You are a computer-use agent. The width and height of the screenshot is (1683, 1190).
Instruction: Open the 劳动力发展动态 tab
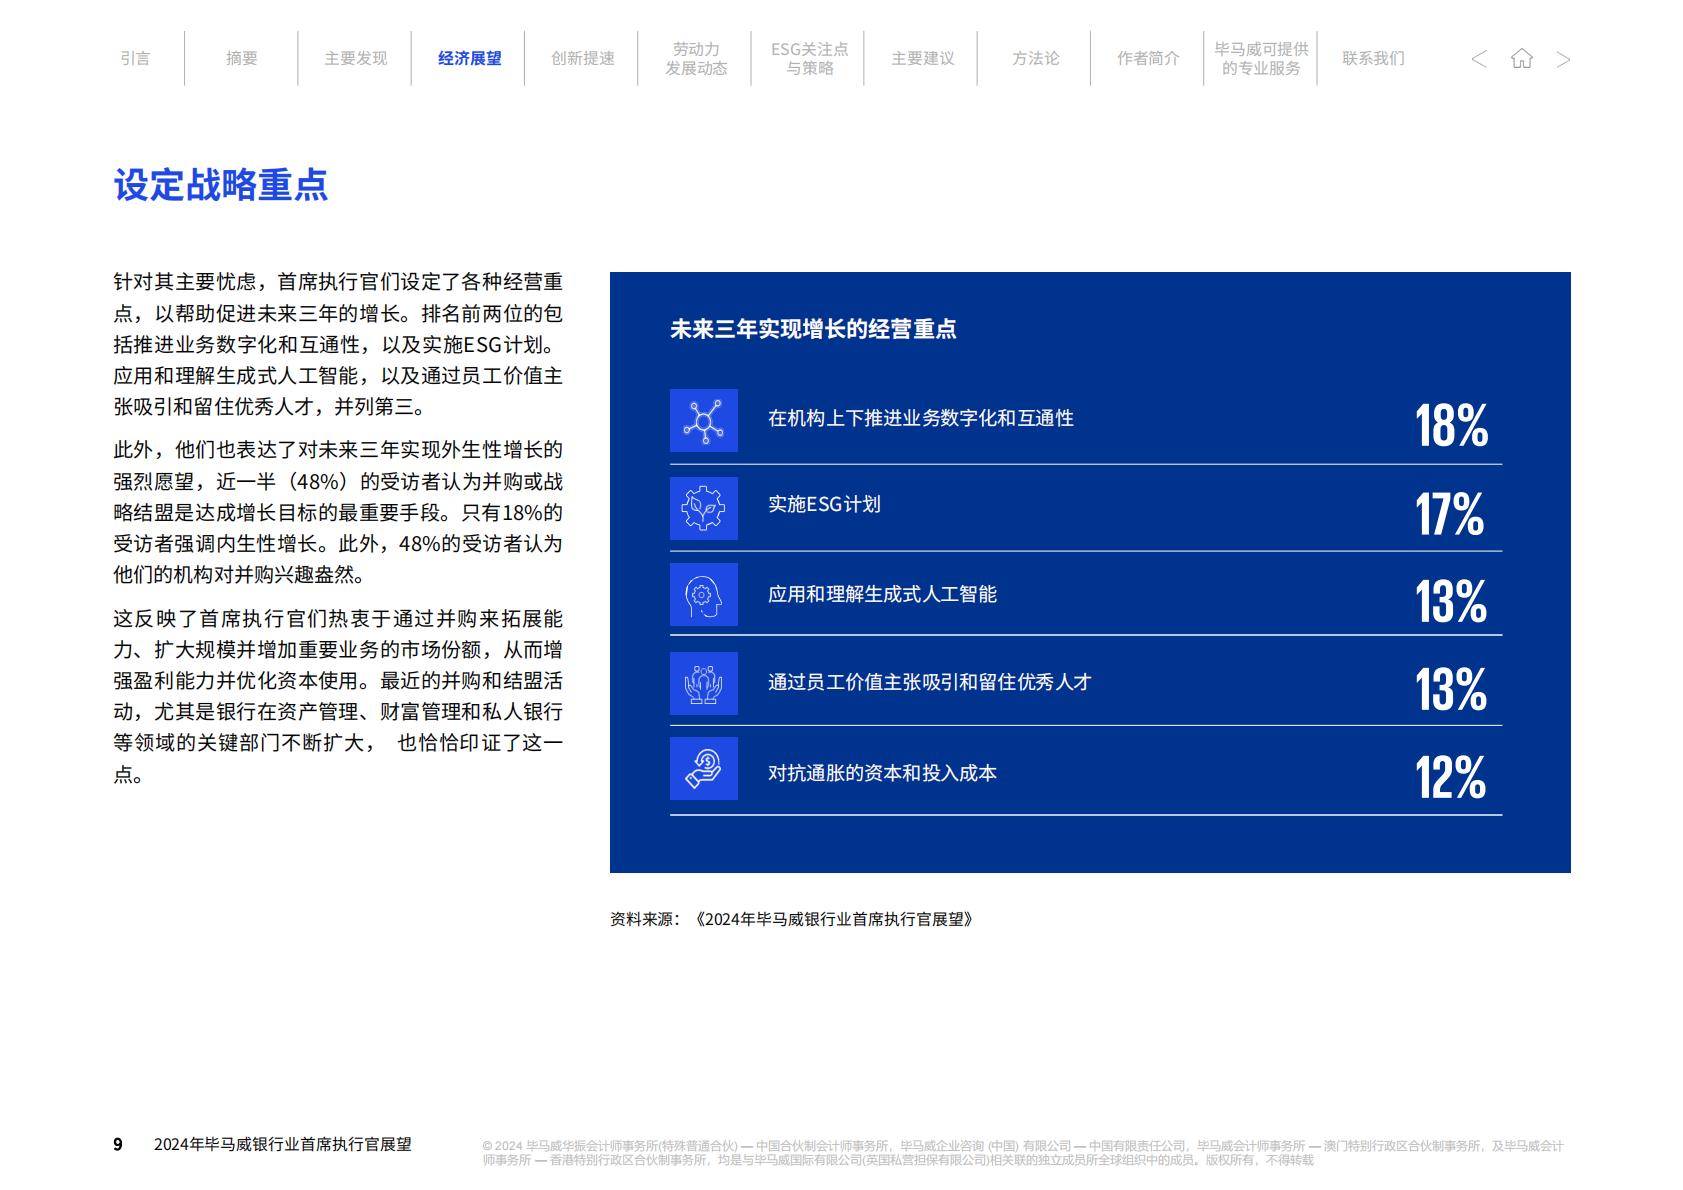pos(696,58)
